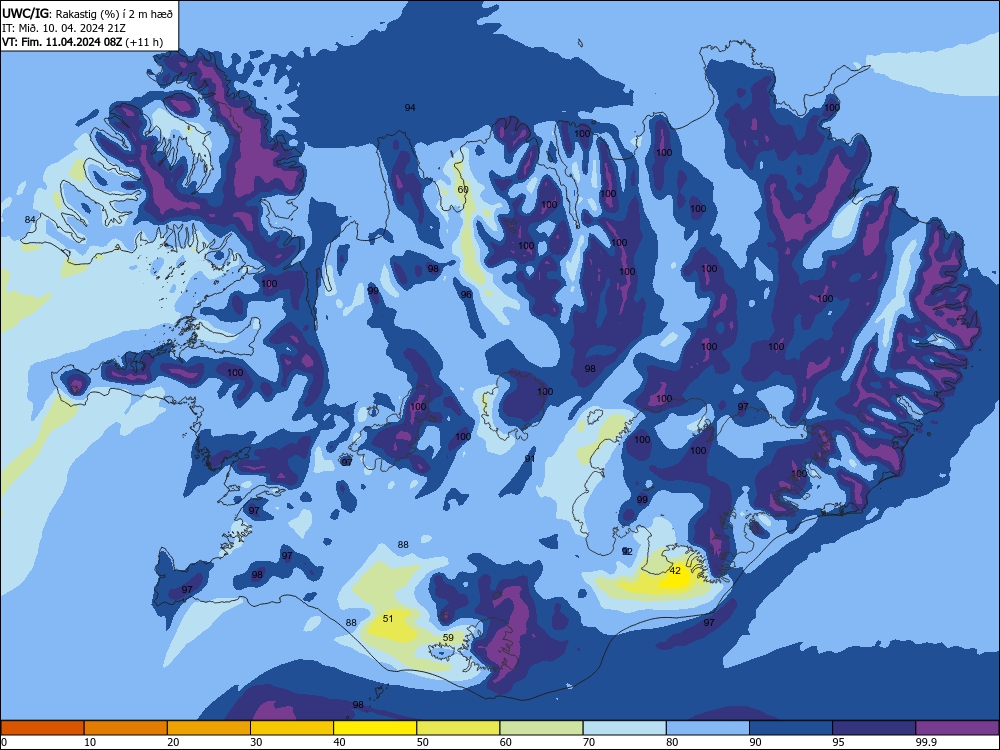Viewport: 1000px width, 750px height.
Task: Select the map humidity value 96
Action: [x=466, y=295]
